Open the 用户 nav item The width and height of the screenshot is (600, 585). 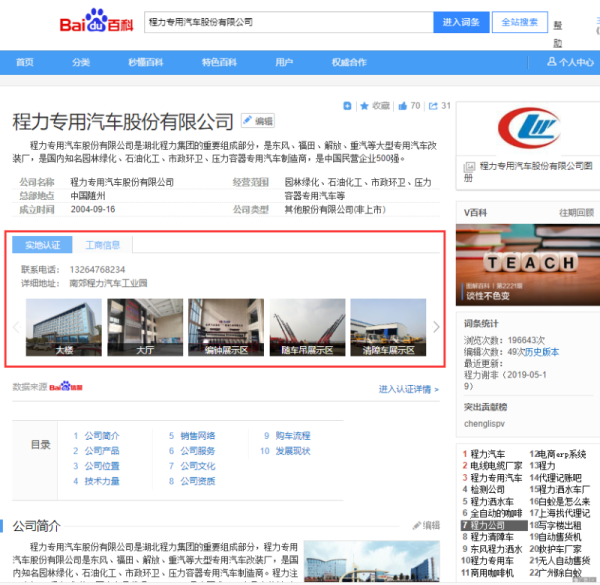284,62
